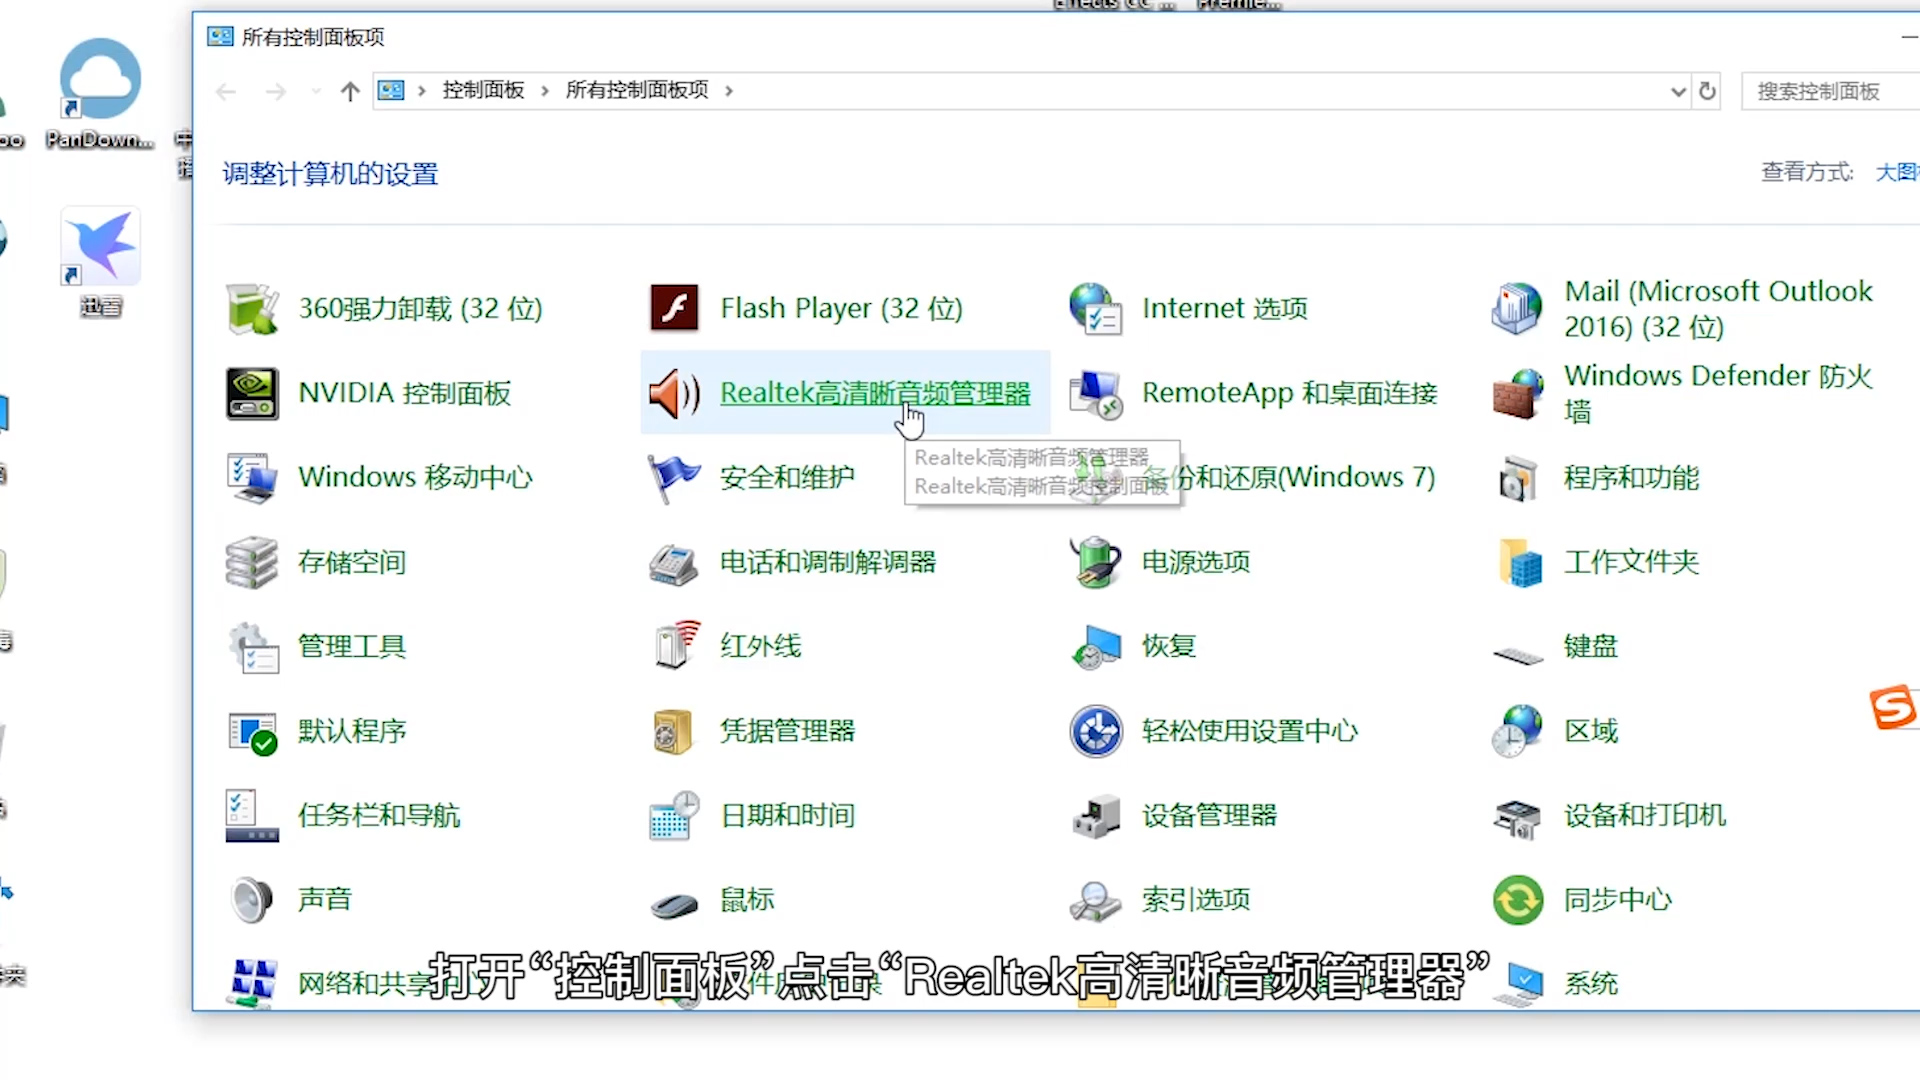
Task: Open the 红外线 icon
Action: (676, 646)
